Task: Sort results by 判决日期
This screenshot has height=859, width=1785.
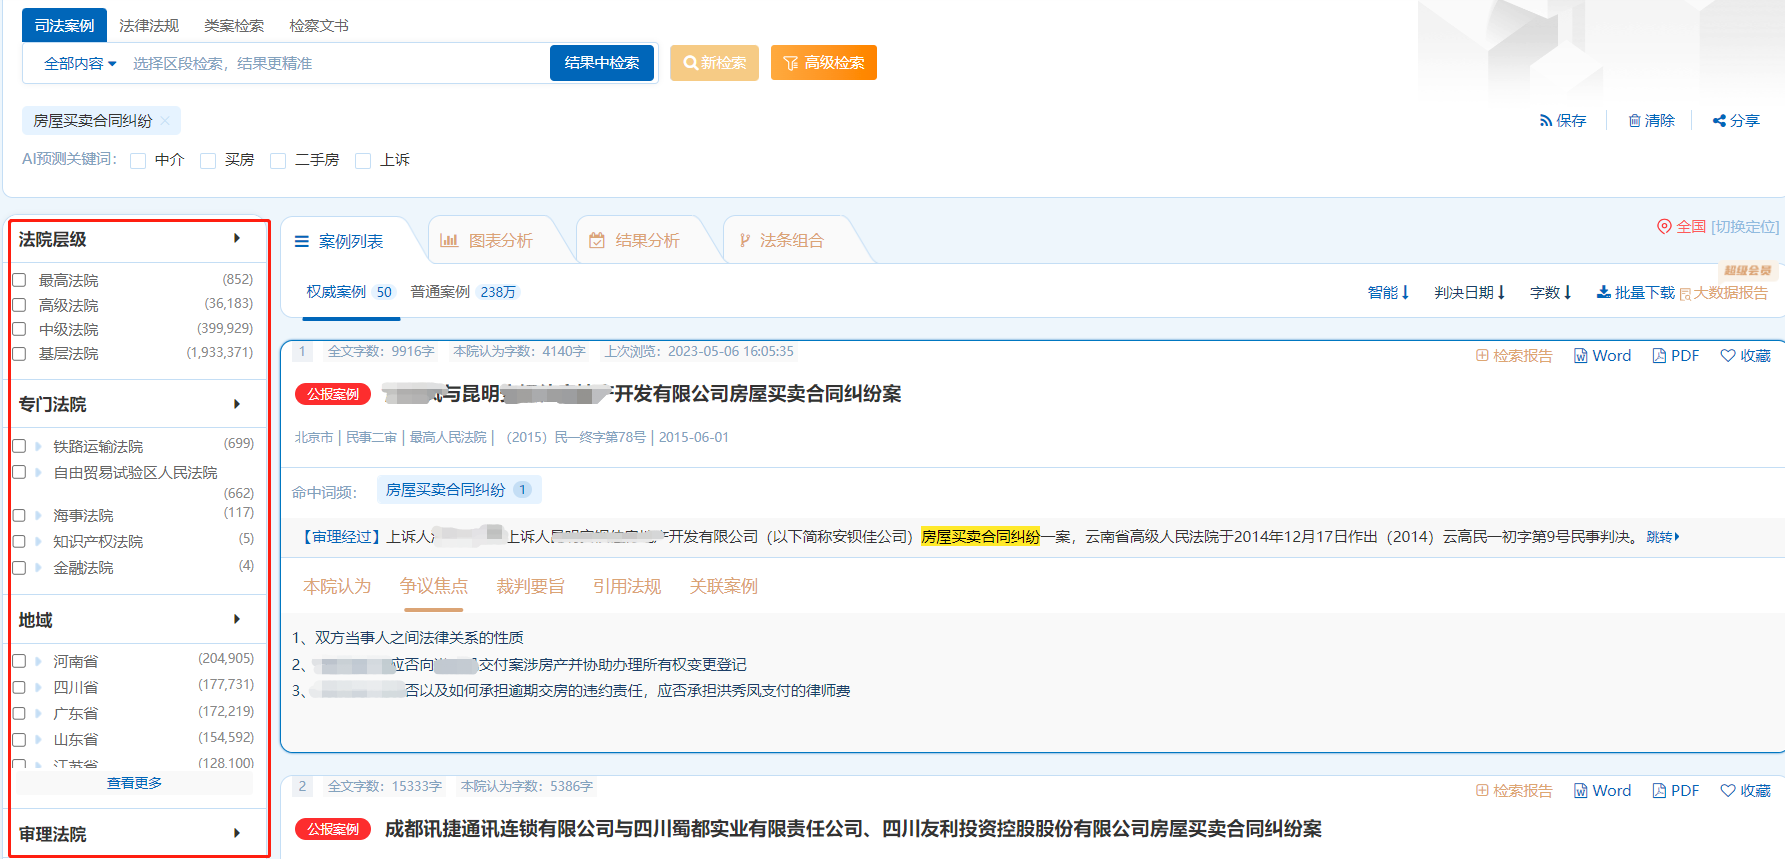Action: (x=1469, y=293)
